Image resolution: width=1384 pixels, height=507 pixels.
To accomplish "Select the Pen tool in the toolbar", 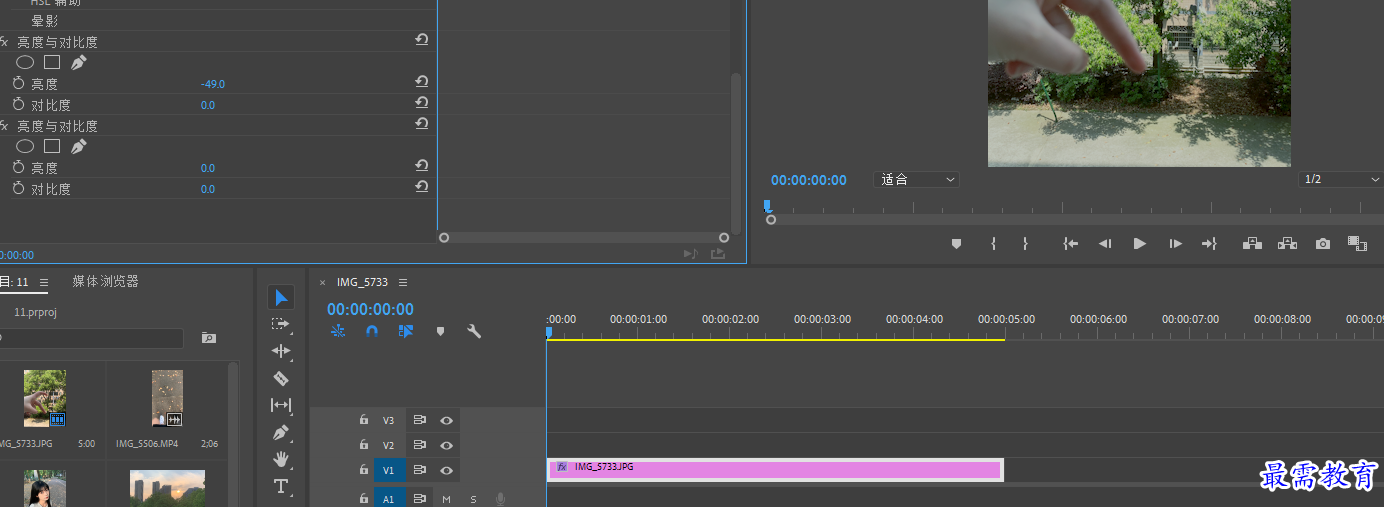I will (281, 432).
